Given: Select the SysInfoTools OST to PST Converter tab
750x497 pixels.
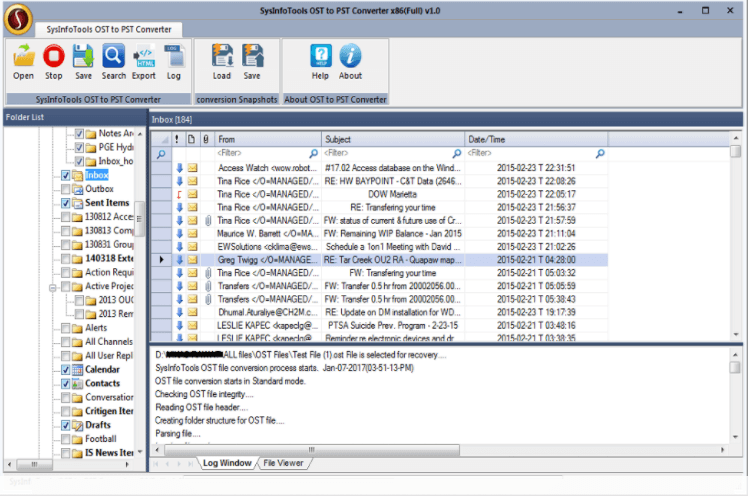Looking at the screenshot, I should point(109,30).
